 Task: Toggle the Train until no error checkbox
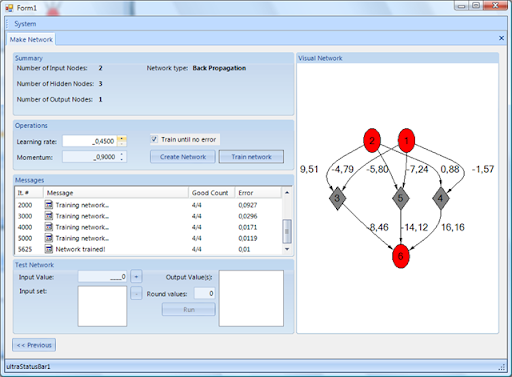154,139
